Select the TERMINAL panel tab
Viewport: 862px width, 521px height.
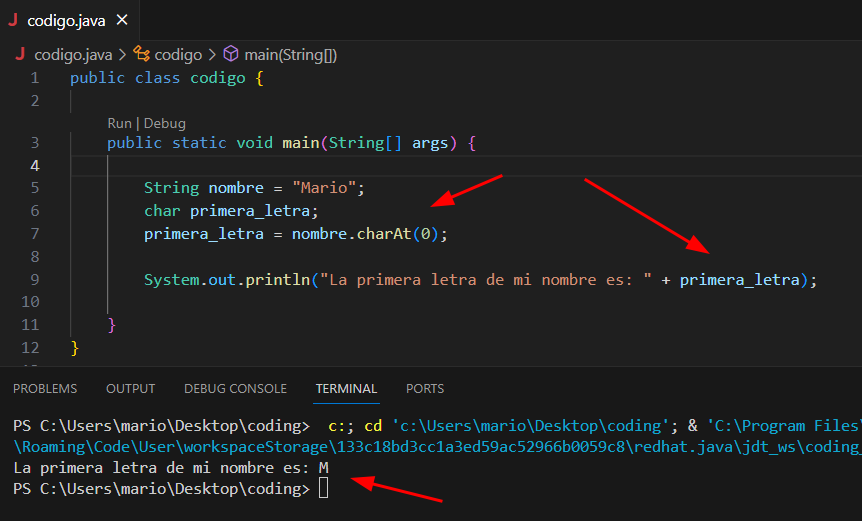click(x=346, y=389)
